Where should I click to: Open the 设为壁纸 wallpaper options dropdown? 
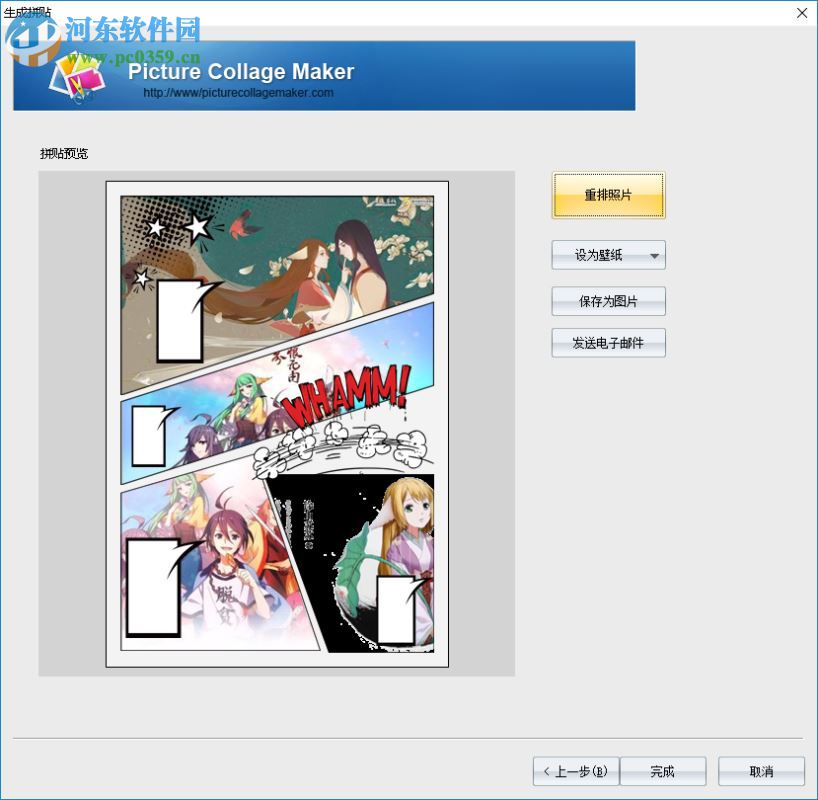[600, 255]
